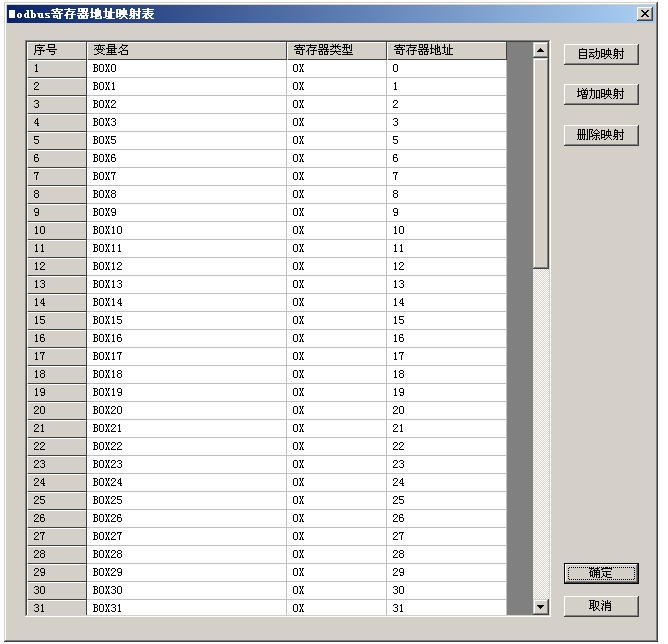Click the vertical scrollbar thumb

coord(541,162)
